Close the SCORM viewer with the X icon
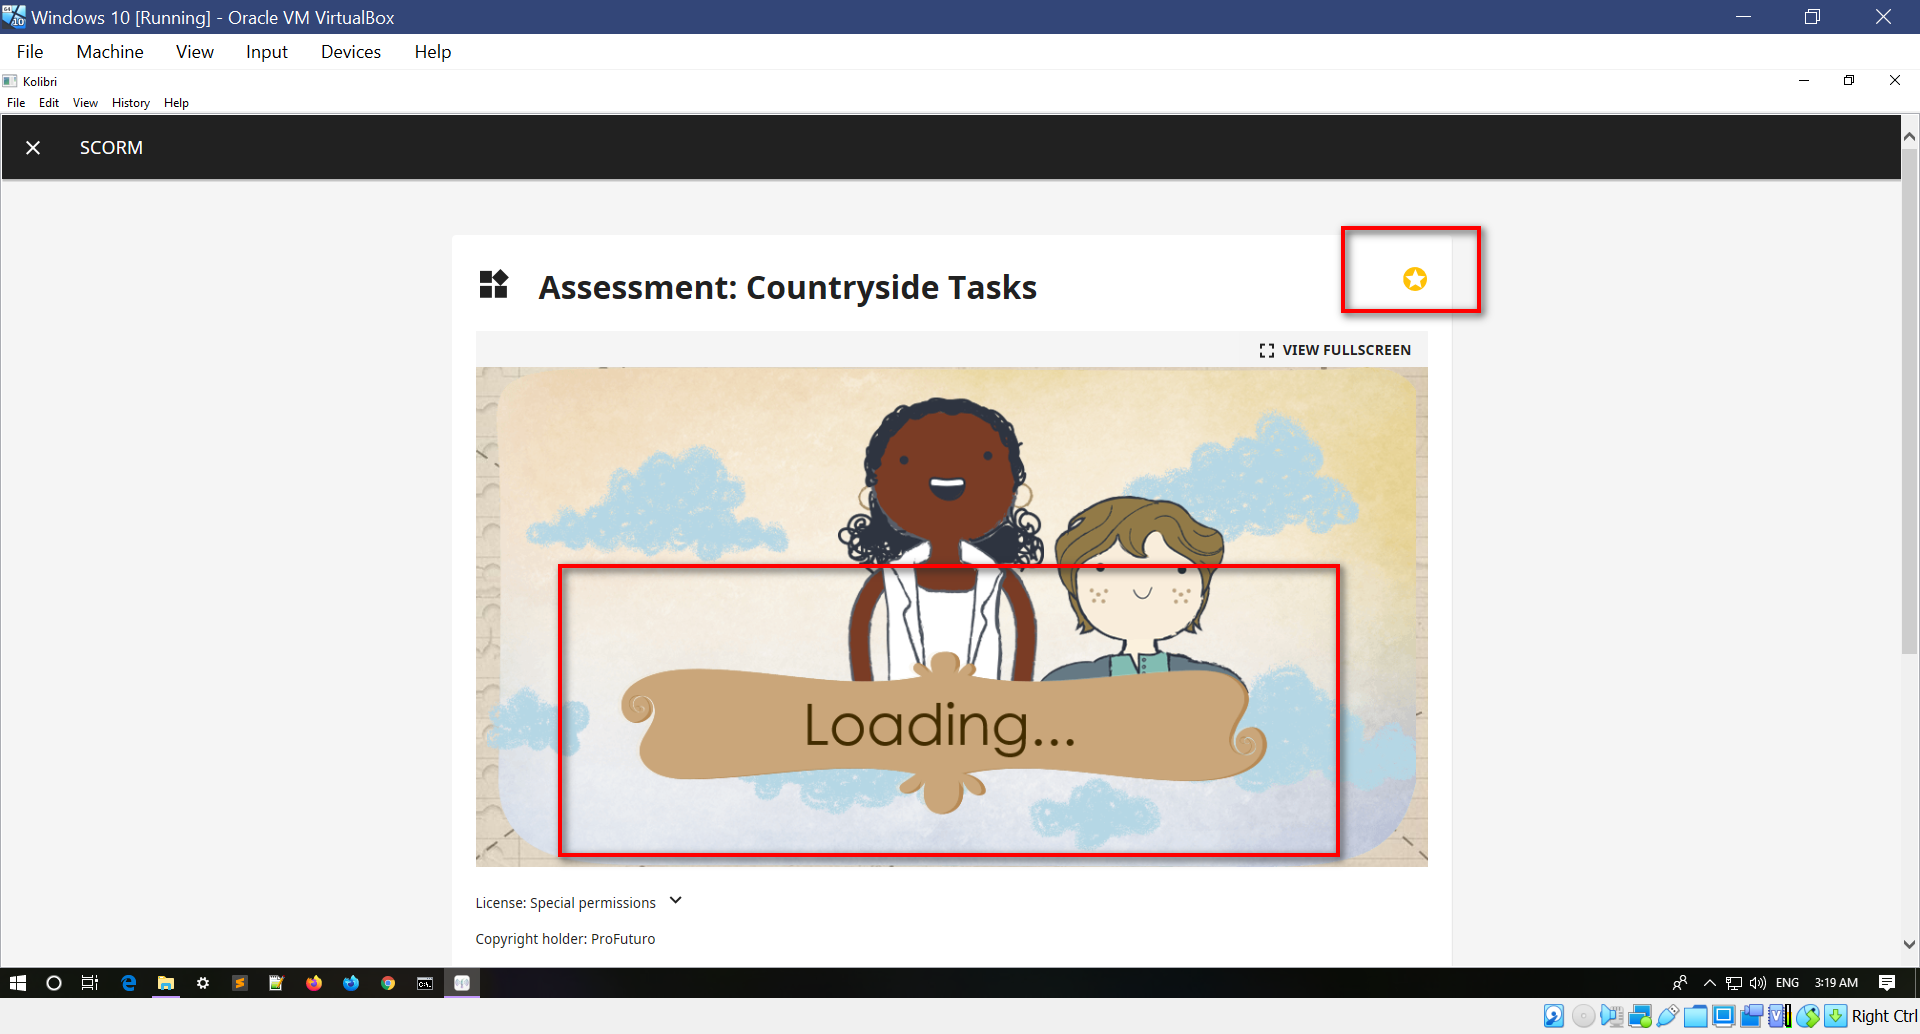The image size is (1920, 1034). point(33,148)
